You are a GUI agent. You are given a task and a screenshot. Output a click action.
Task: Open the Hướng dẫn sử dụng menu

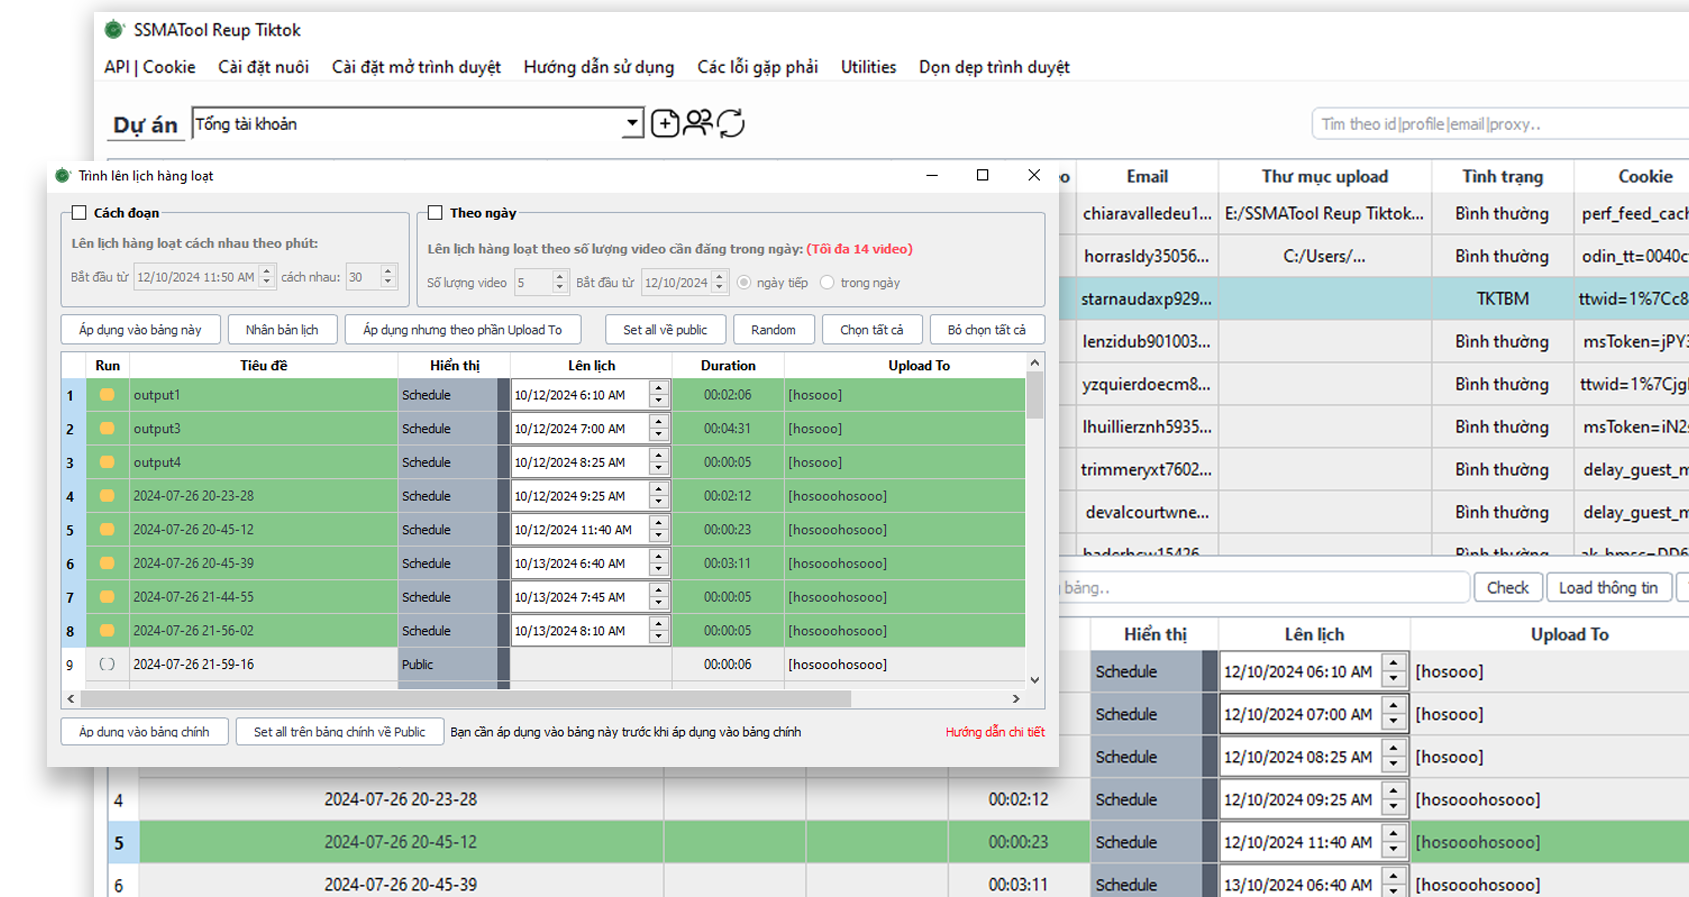coord(599,67)
